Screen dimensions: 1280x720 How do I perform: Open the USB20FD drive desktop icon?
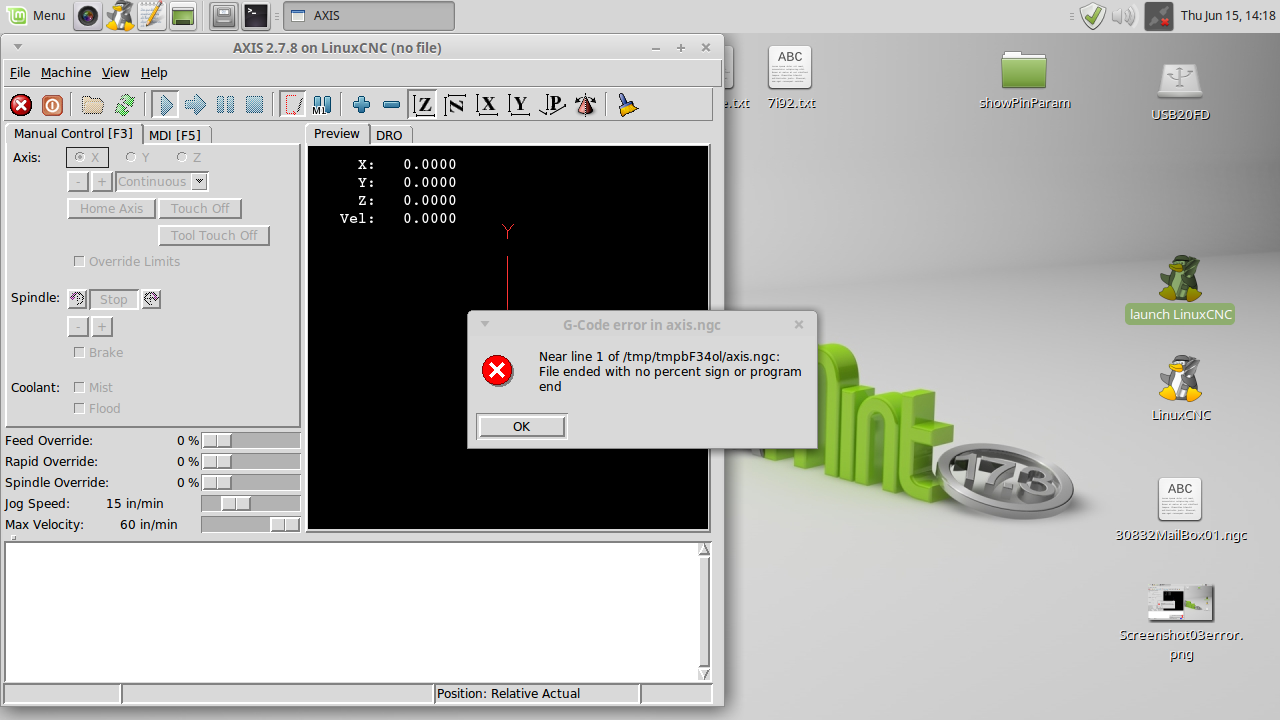pyautogui.click(x=1181, y=92)
